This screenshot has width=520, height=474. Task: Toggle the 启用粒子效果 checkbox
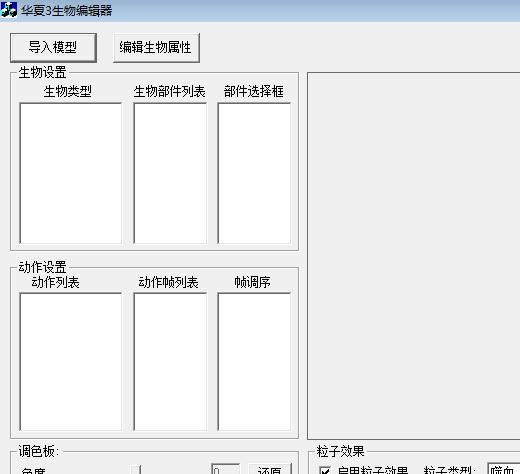click(325, 470)
